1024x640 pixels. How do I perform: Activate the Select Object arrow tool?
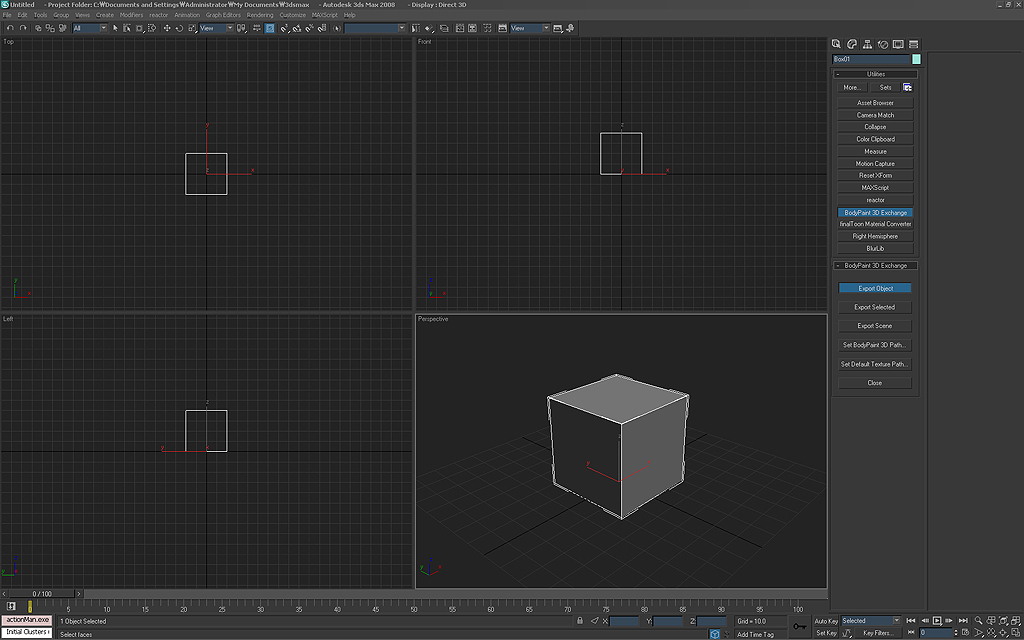coord(115,28)
